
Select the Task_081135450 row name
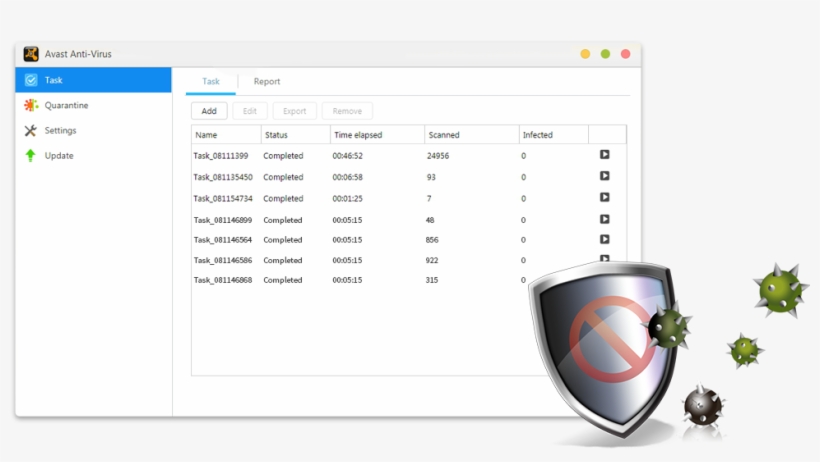tap(223, 177)
